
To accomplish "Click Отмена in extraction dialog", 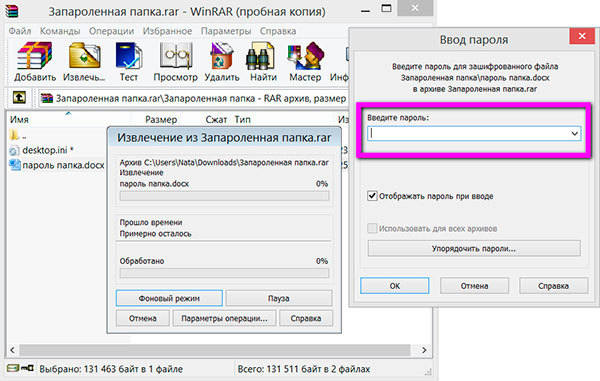I will tap(143, 318).
